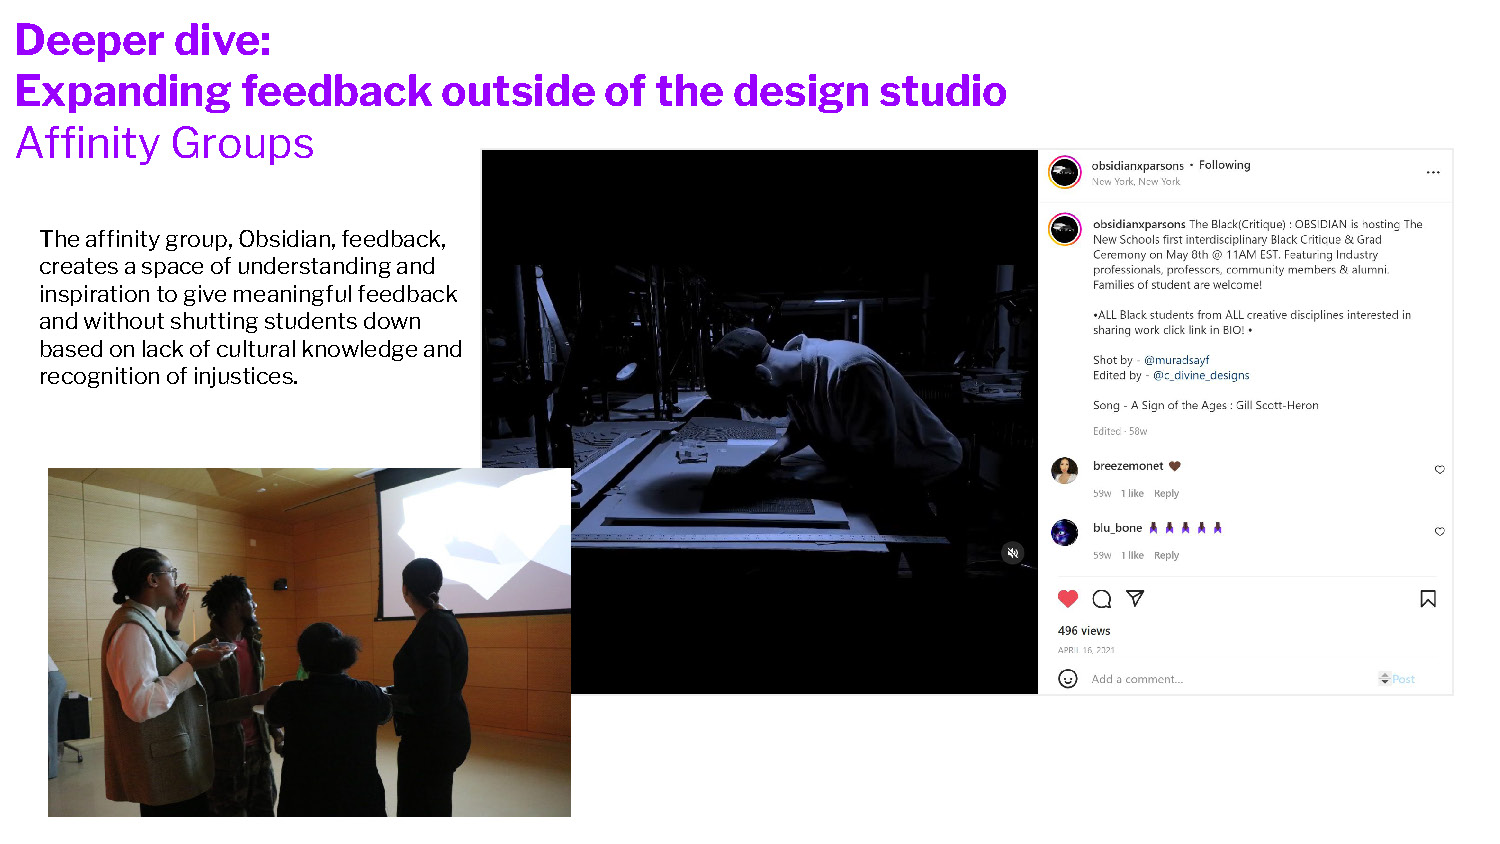The height and width of the screenshot is (844, 1500).
Task: Open blu_bone's profile avatar
Action: [1065, 532]
